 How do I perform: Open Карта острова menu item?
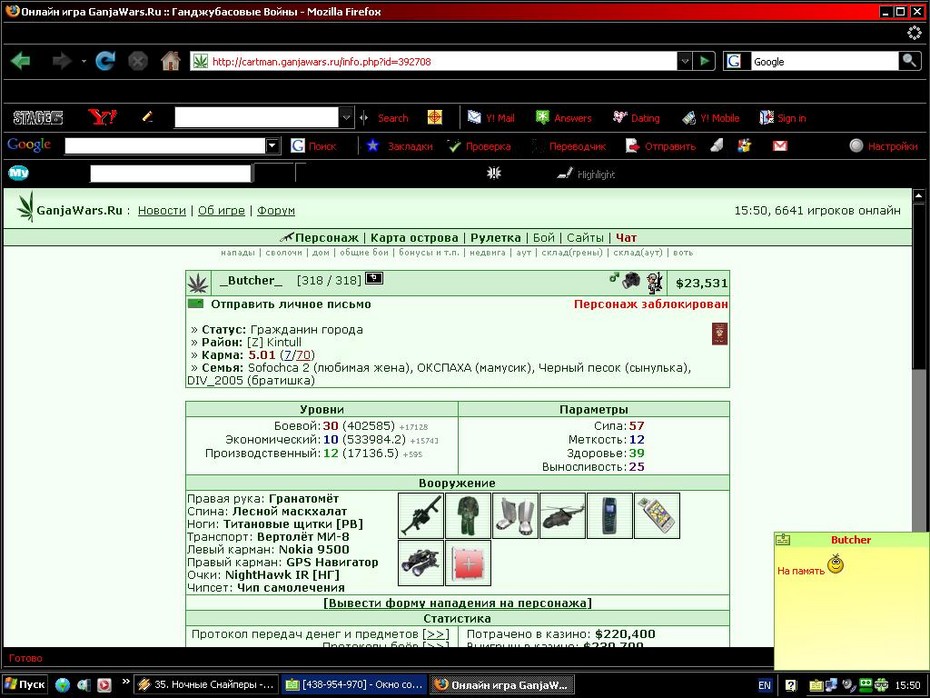(415, 238)
